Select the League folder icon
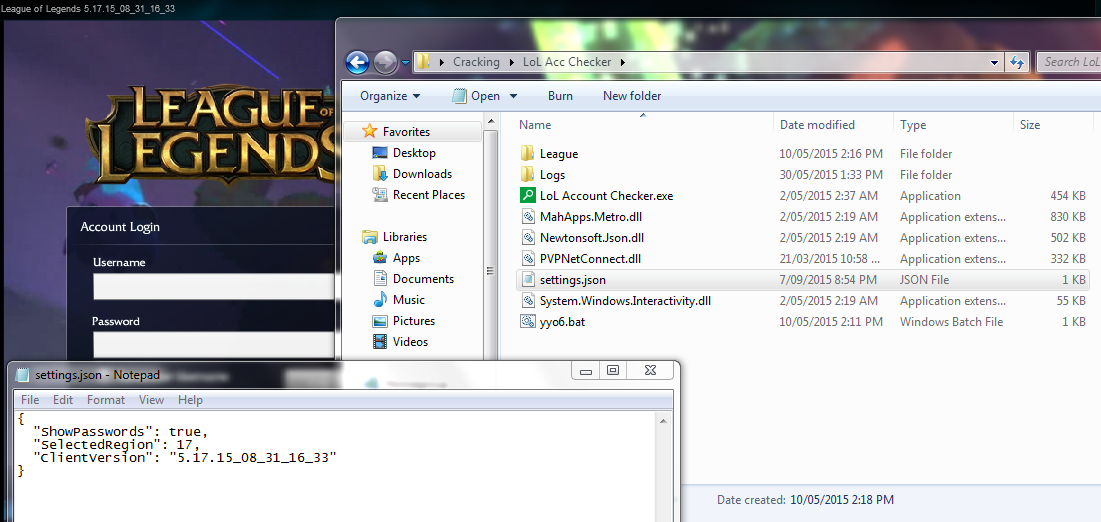Image resolution: width=1101 pixels, height=522 pixels. (x=528, y=154)
